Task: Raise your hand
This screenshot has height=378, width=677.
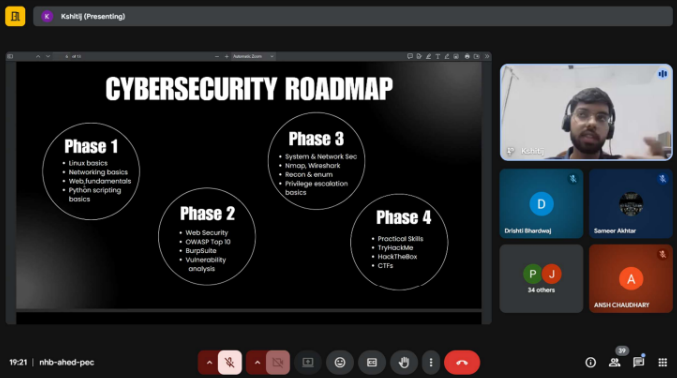Action: tap(404, 362)
